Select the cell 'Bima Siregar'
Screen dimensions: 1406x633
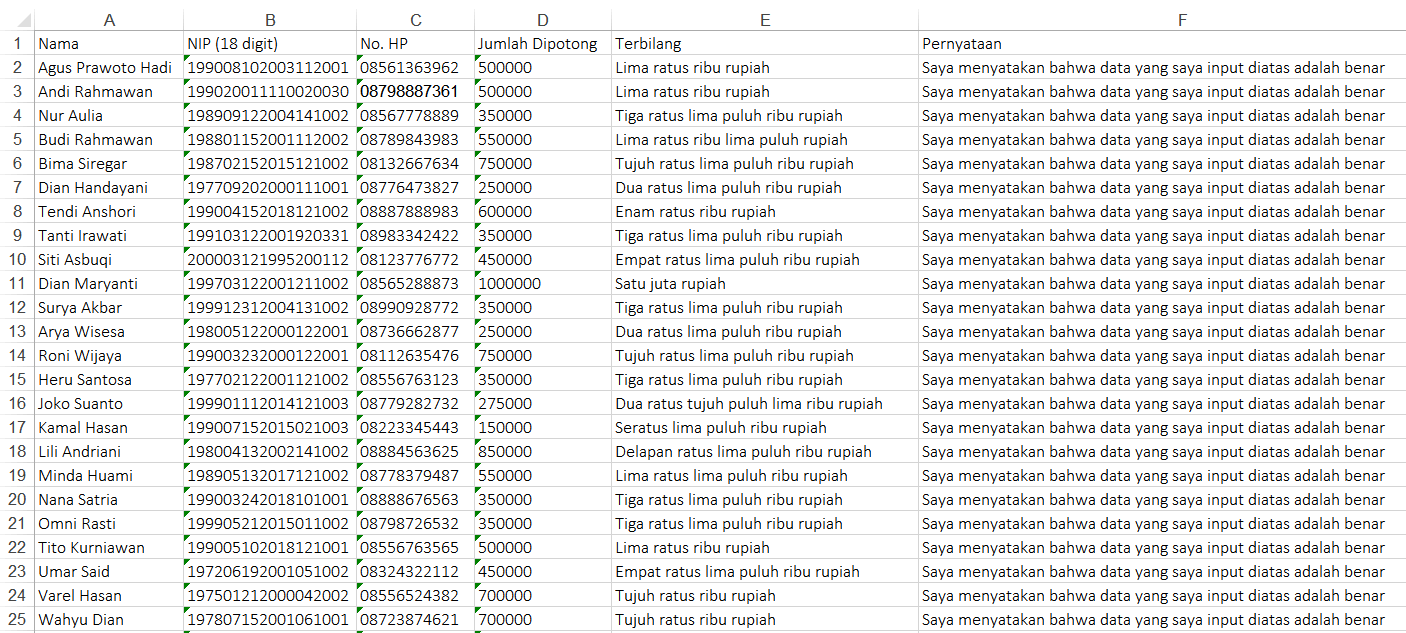(x=109, y=164)
